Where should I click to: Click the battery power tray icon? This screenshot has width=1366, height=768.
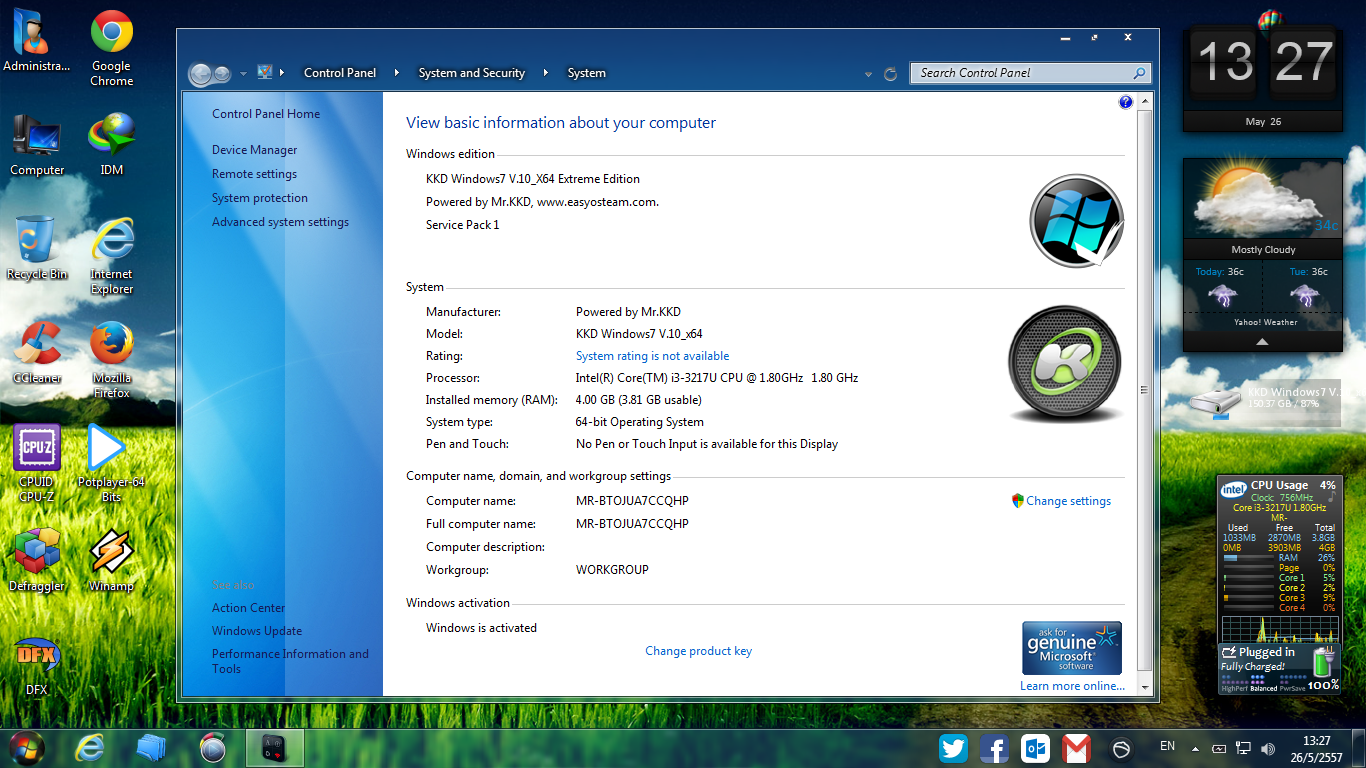[1219, 748]
